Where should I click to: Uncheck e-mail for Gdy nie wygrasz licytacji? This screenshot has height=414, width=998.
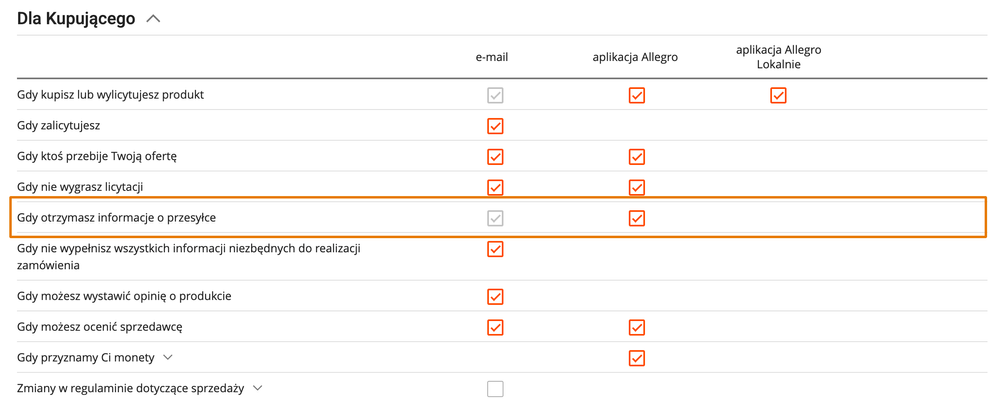[495, 187]
